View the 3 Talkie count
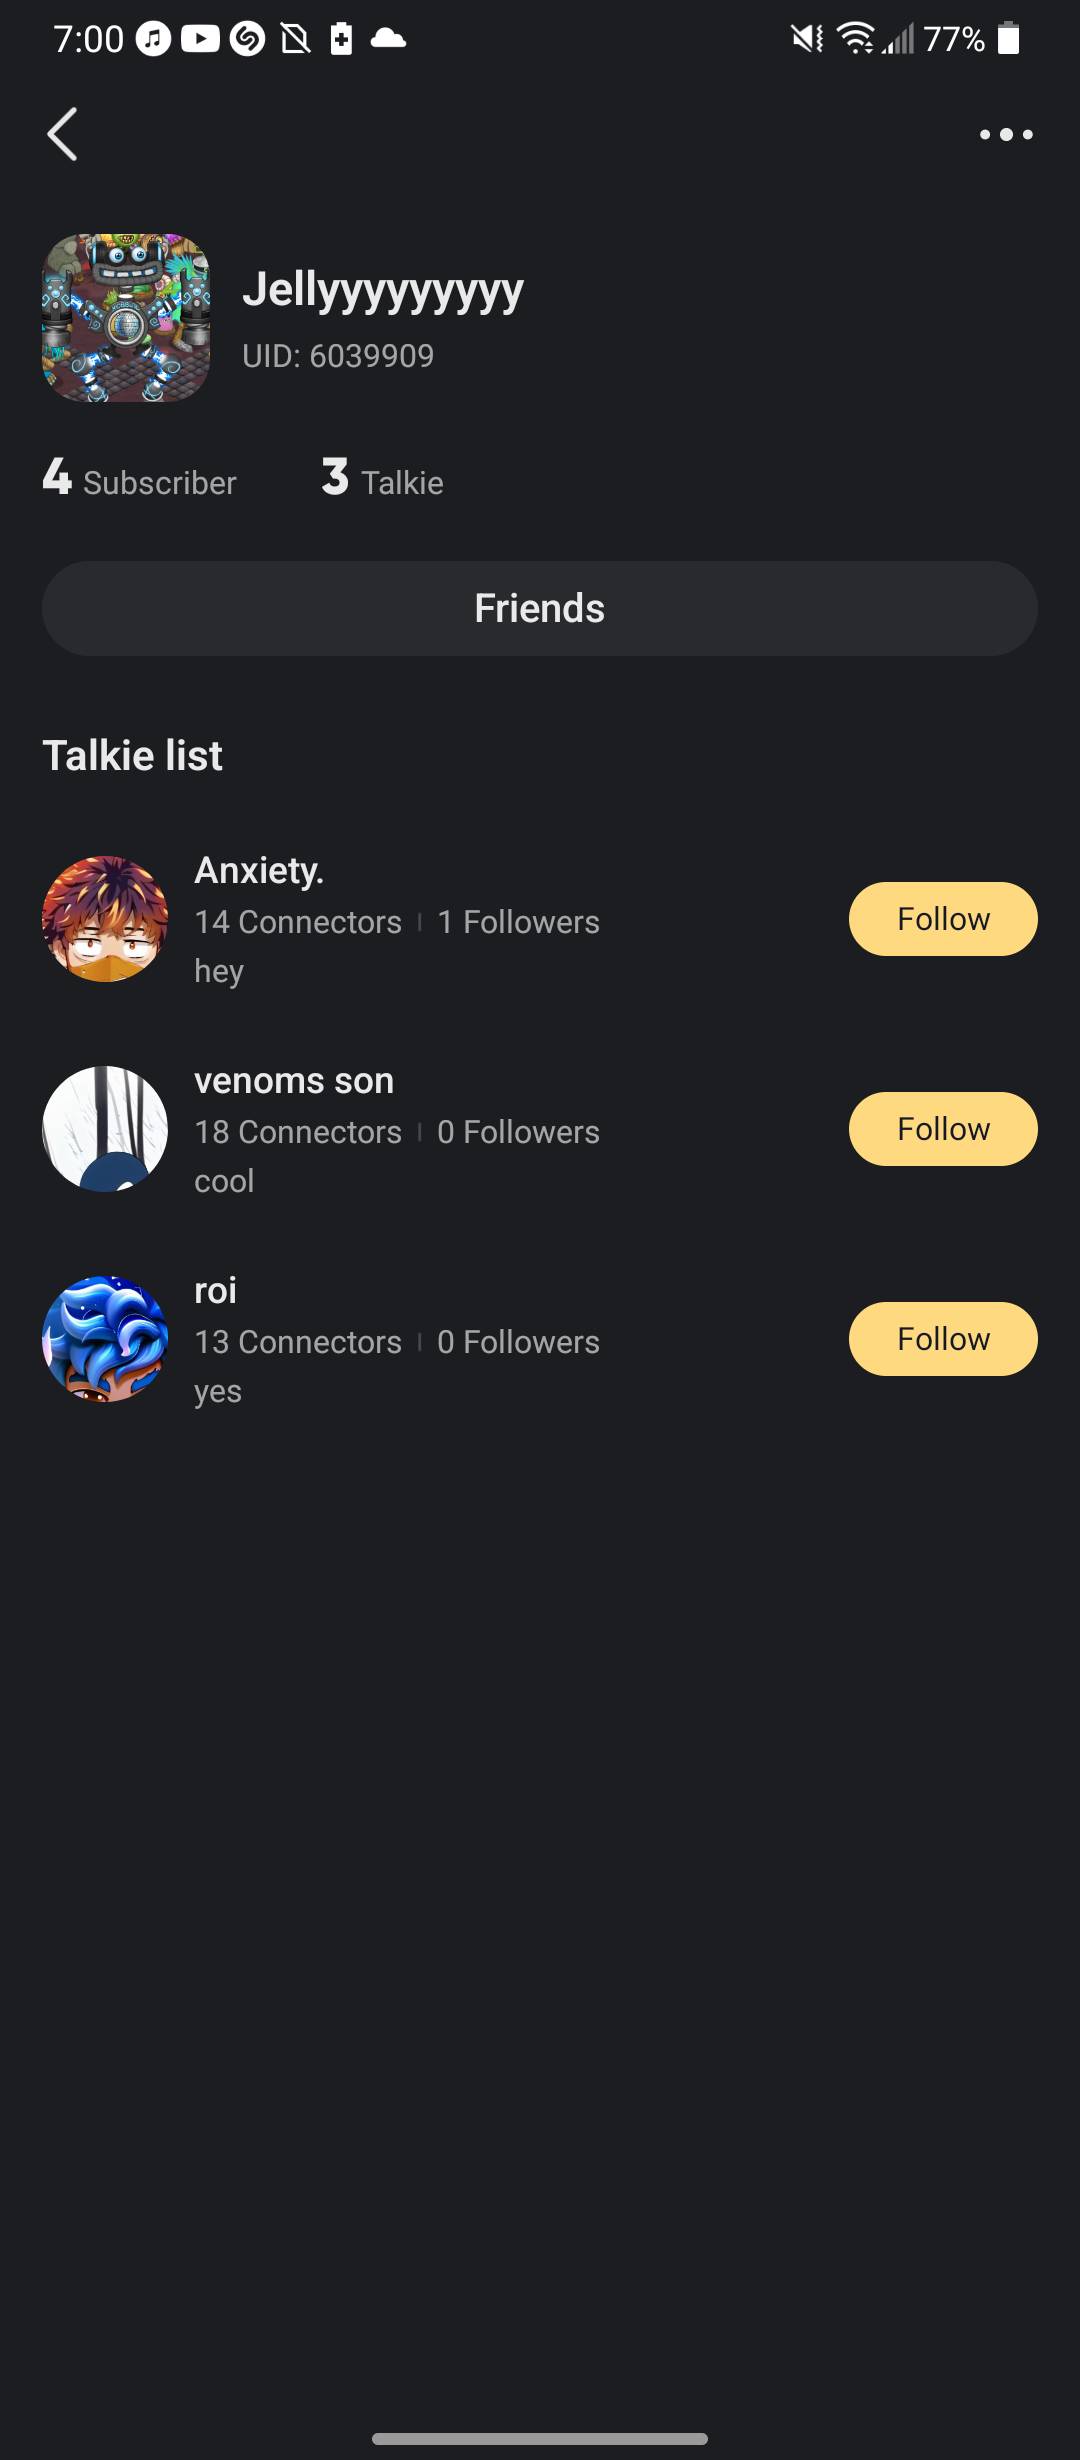The image size is (1080, 2460). [382, 479]
